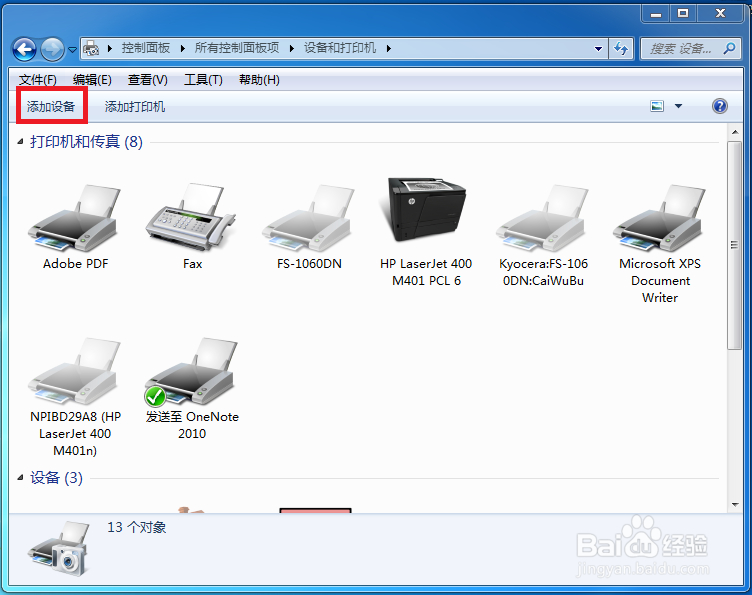Open the view options dropdown arrow
The image size is (752, 595).
point(678,106)
